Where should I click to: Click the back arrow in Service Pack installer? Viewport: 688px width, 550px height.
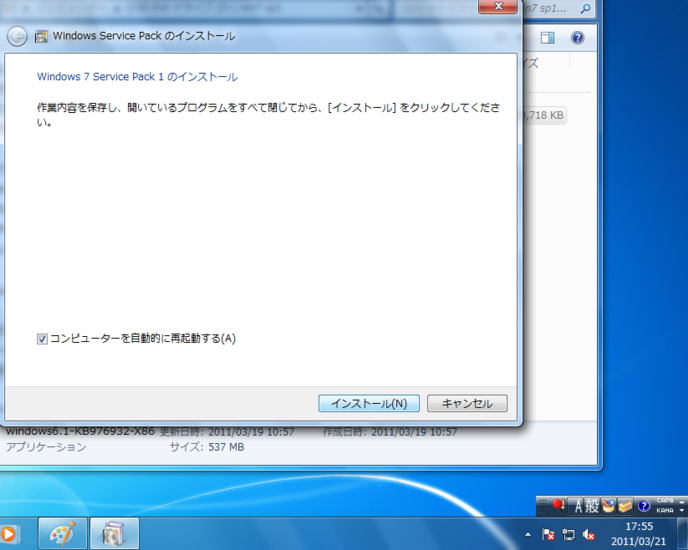[17, 36]
